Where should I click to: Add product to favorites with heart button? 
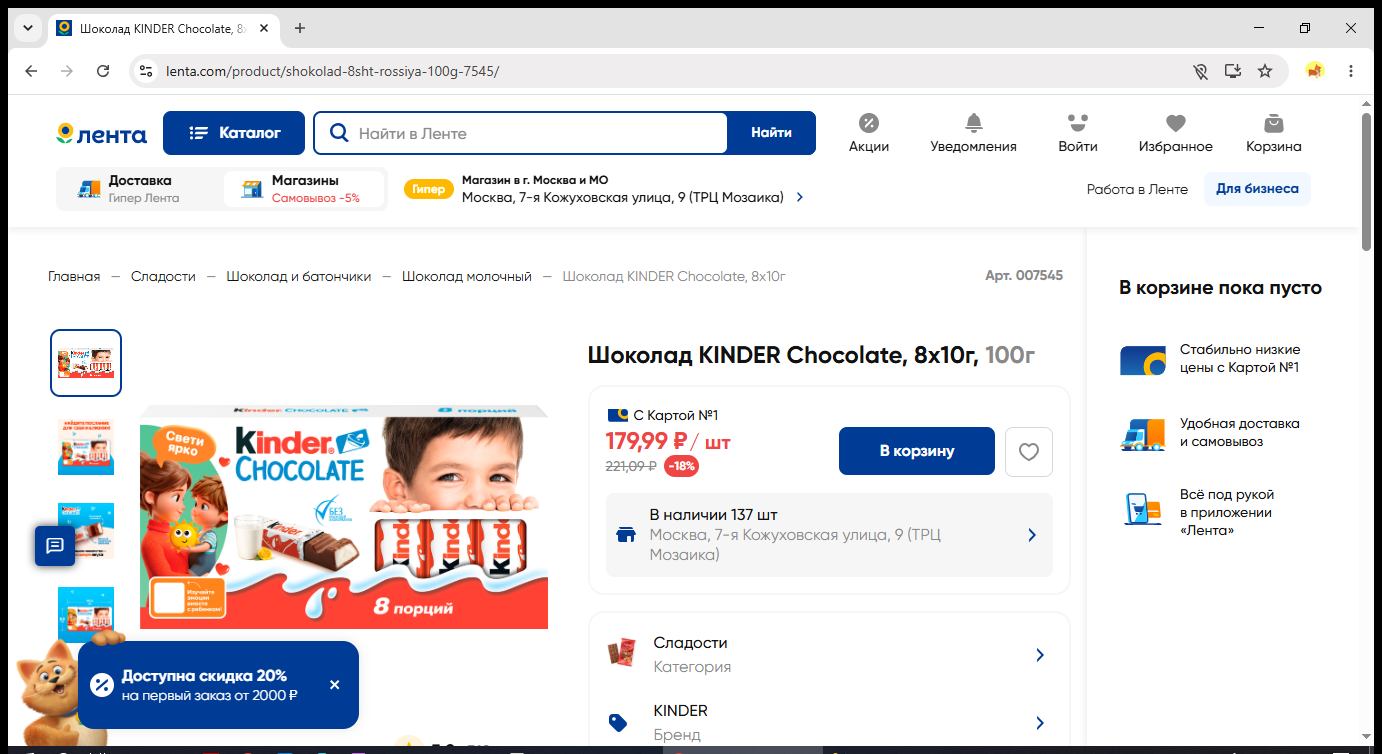1029,452
